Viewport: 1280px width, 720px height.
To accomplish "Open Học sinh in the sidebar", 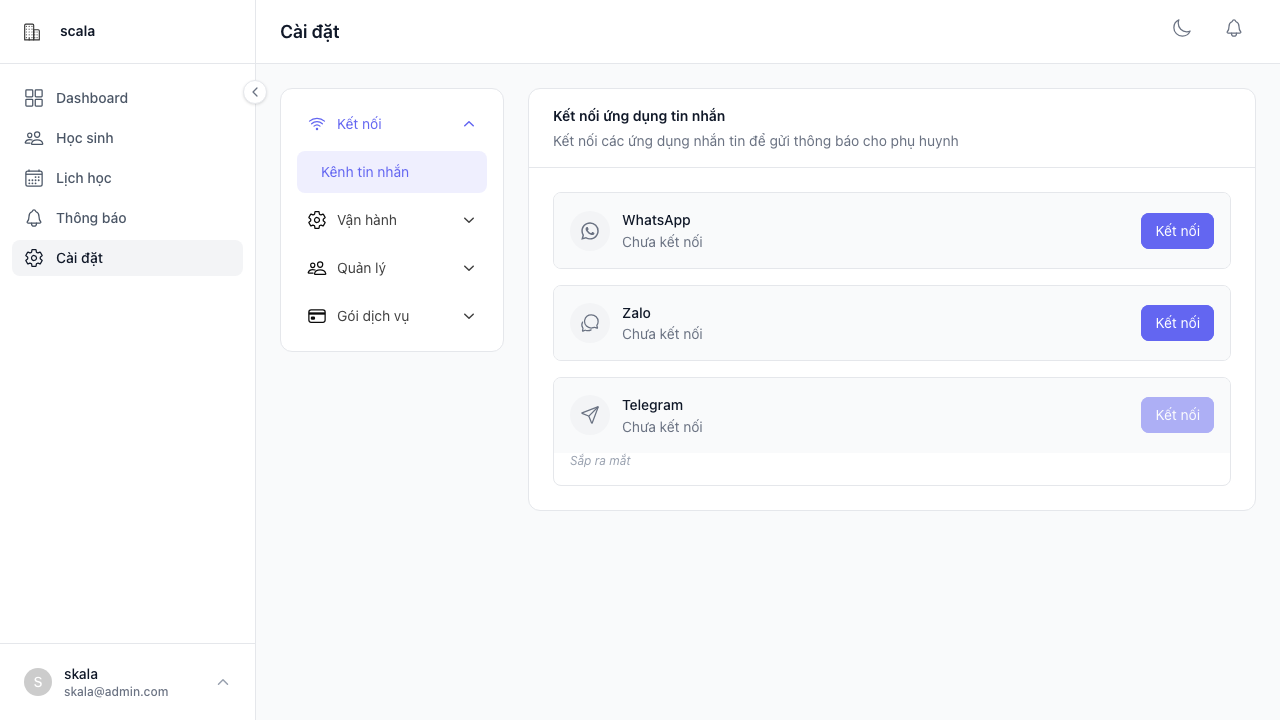I will (85, 138).
